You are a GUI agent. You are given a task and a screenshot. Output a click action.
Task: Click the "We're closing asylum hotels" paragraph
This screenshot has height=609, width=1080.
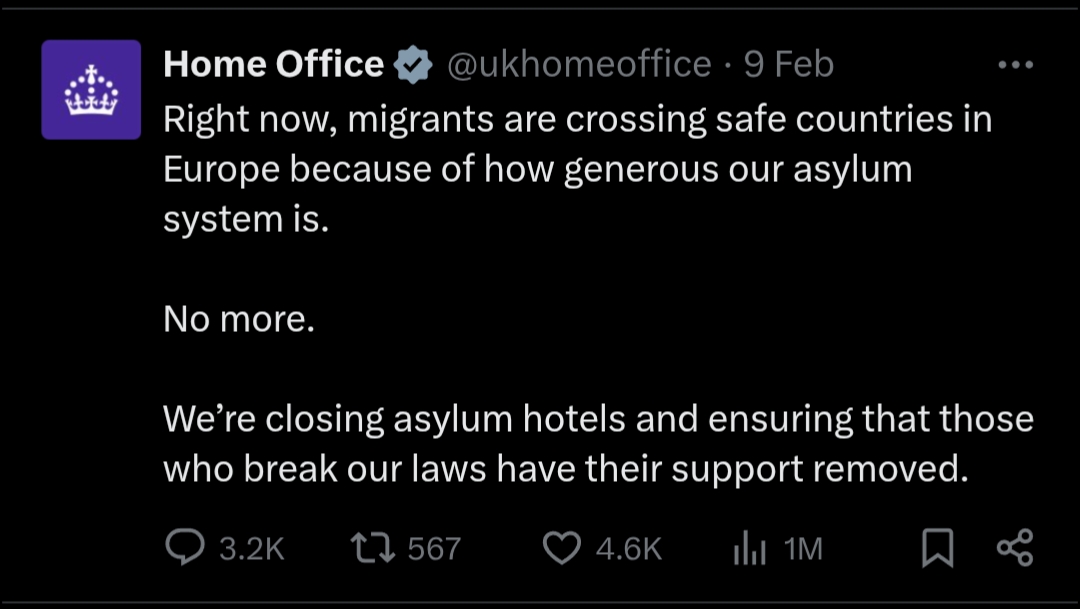pos(597,443)
